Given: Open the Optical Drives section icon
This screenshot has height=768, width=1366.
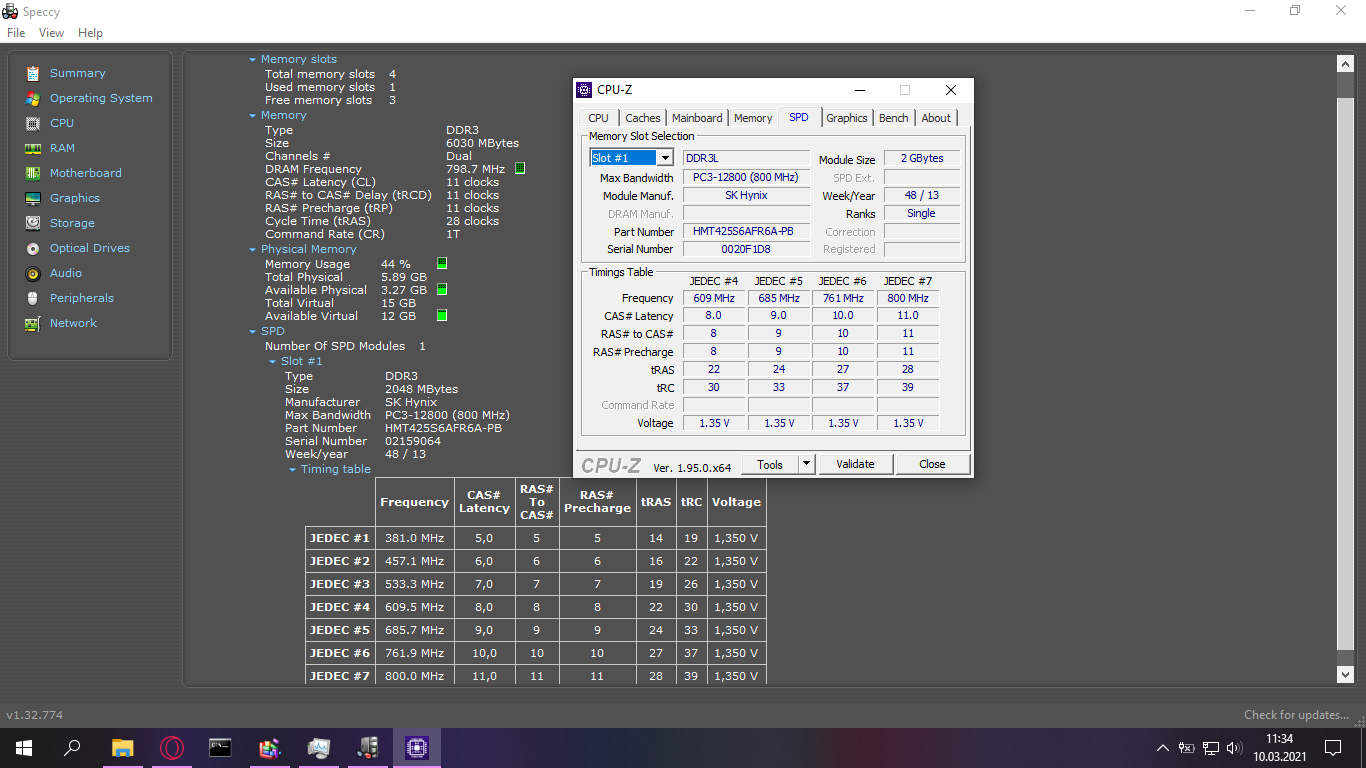Looking at the screenshot, I should click(33, 248).
